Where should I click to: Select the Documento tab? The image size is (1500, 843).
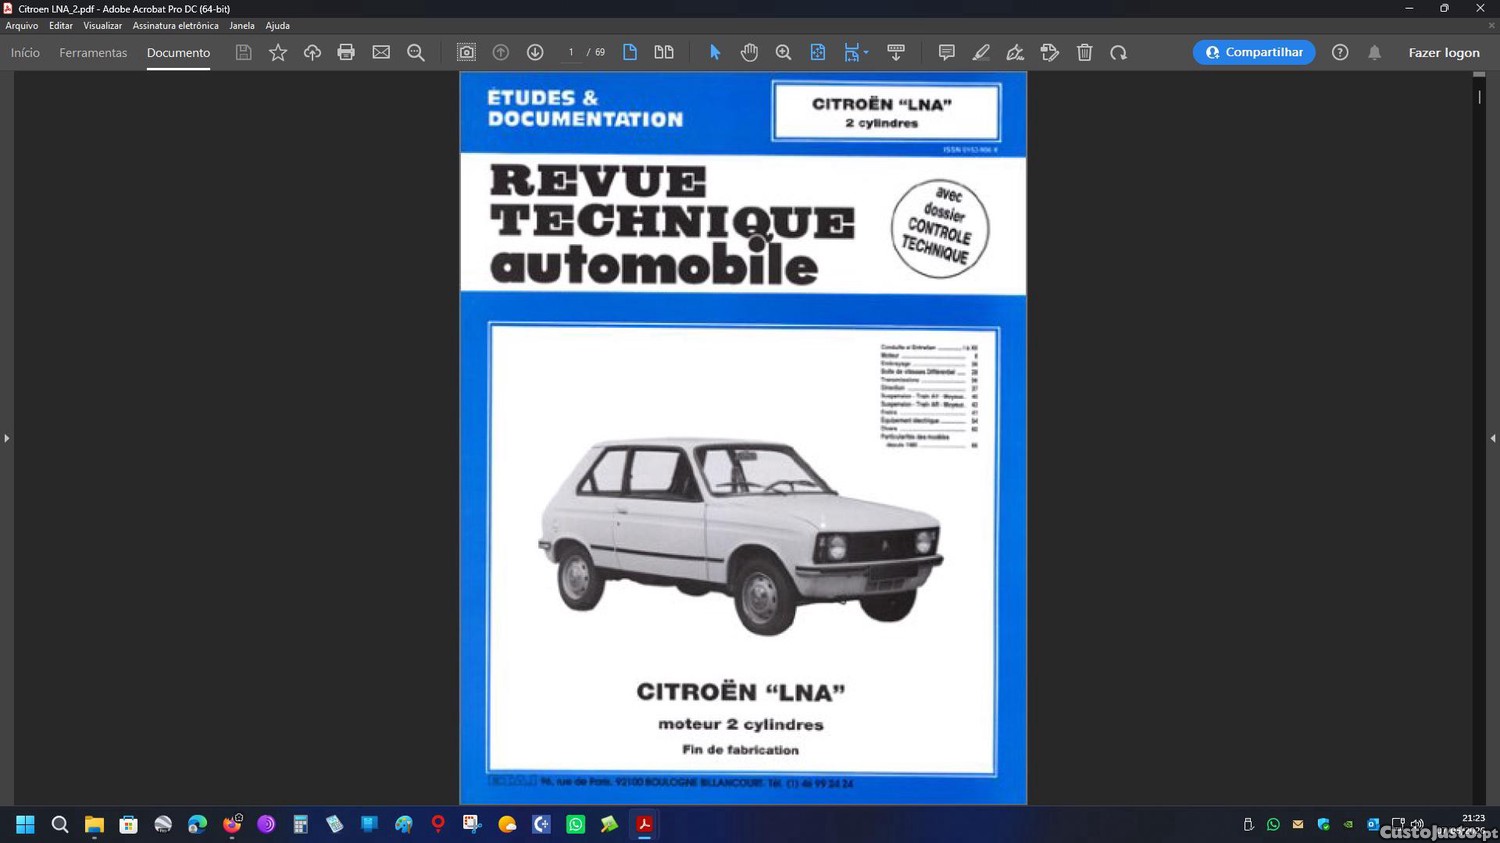click(x=178, y=53)
